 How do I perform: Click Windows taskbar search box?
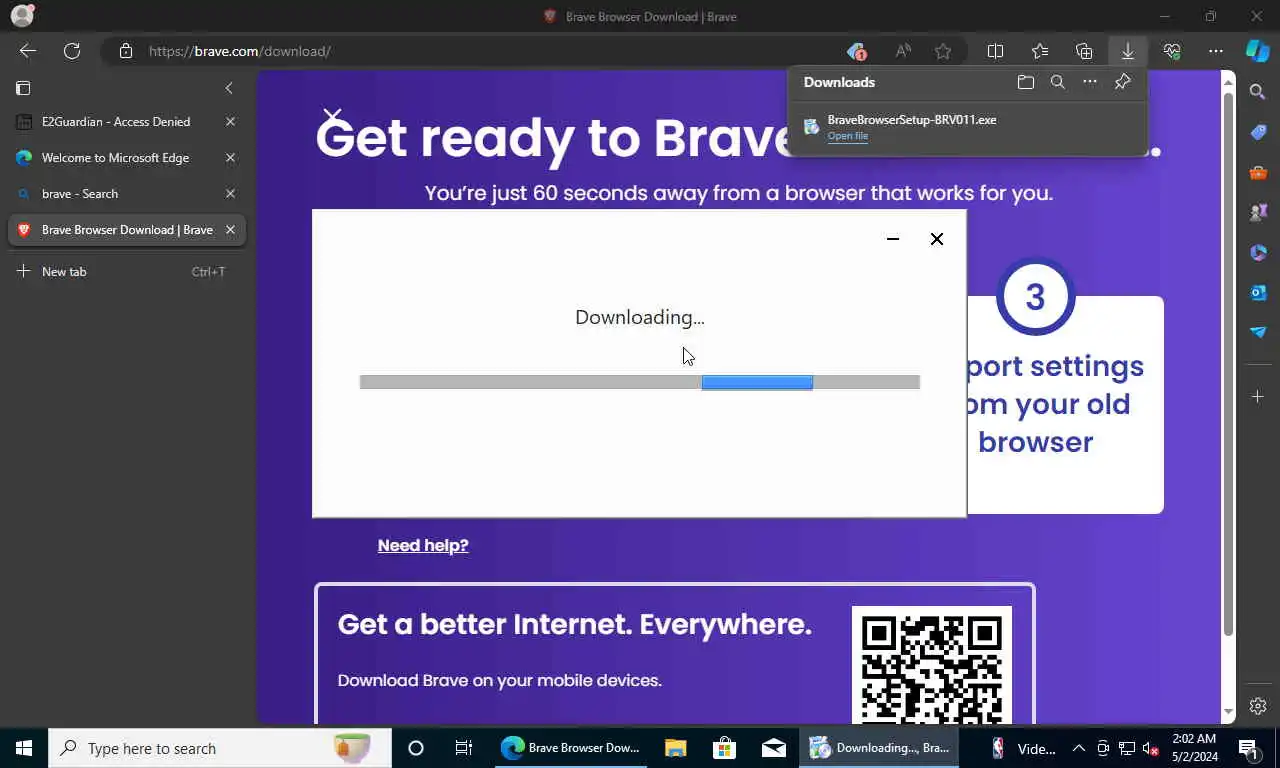click(x=220, y=748)
